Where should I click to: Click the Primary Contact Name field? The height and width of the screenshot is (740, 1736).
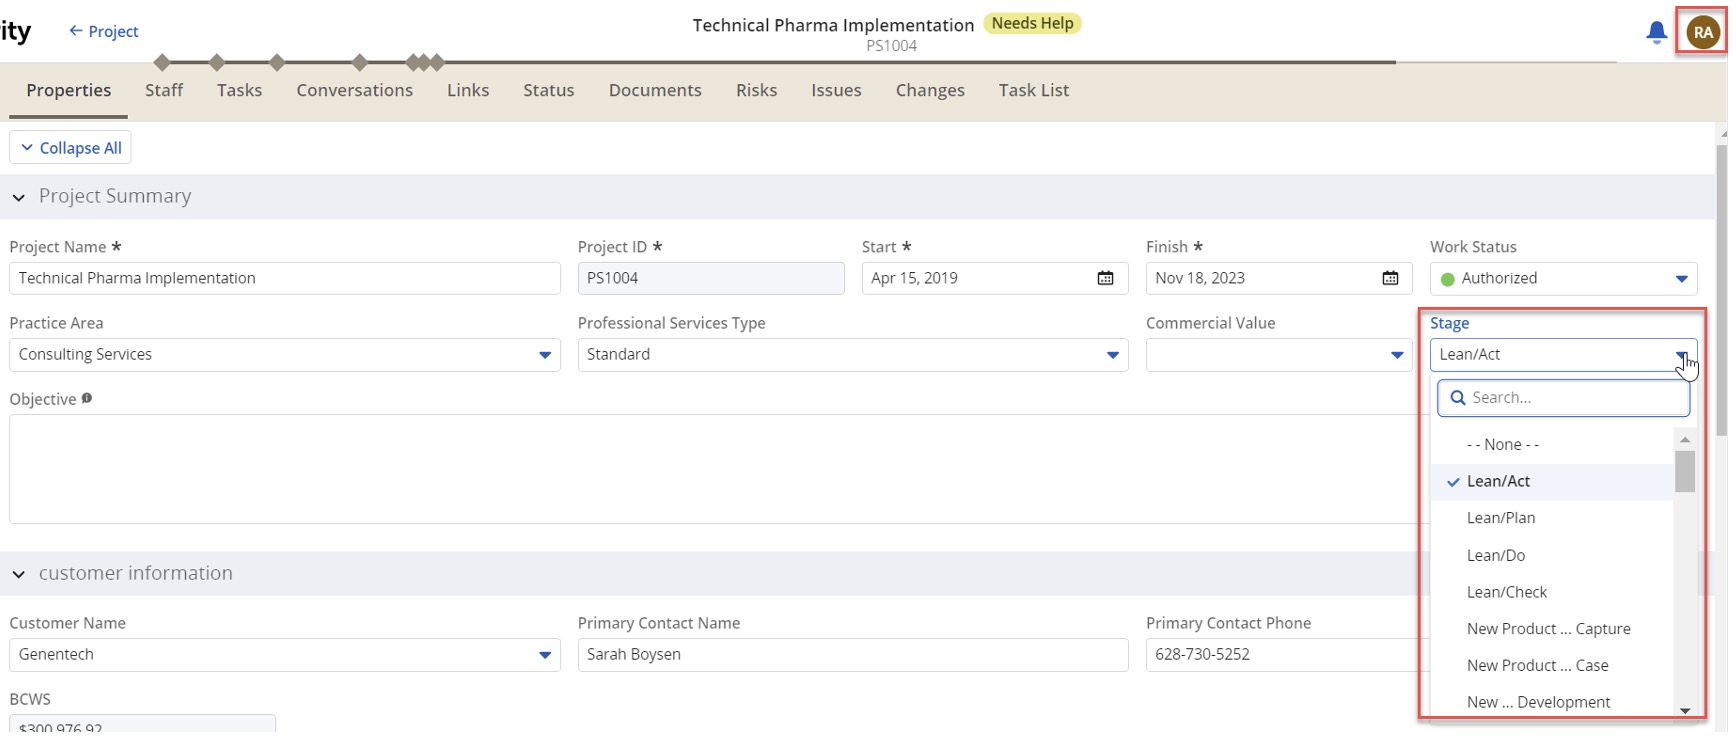tap(853, 655)
